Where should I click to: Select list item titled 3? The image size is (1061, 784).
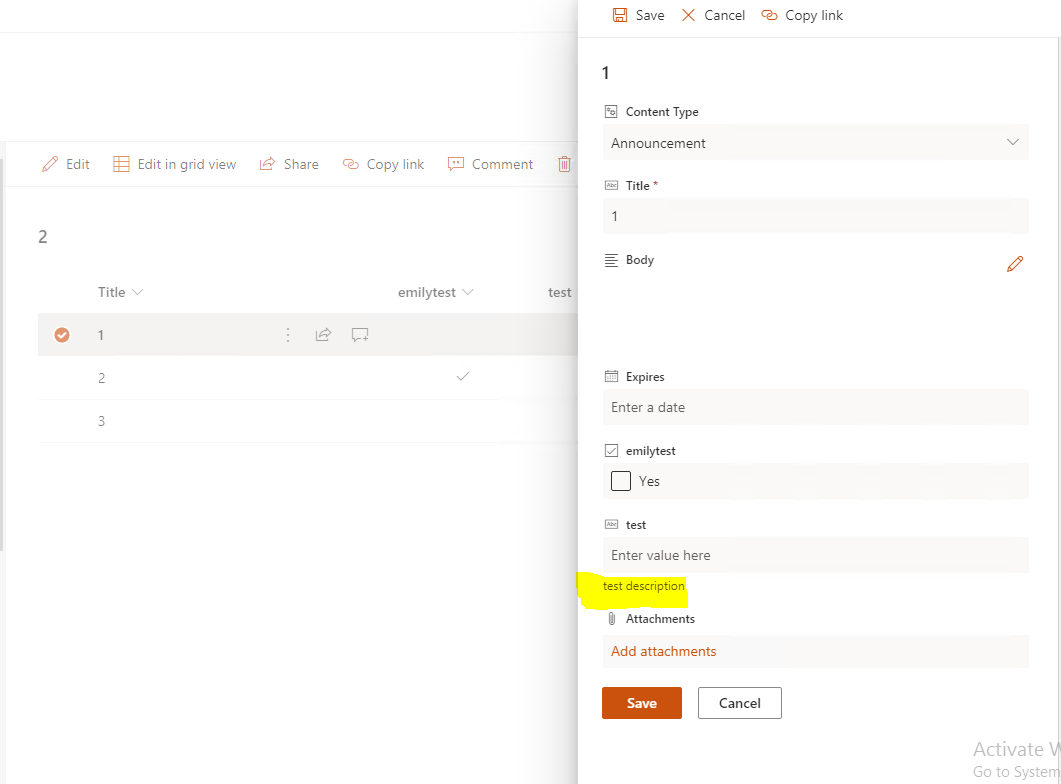tap(101, 421)
